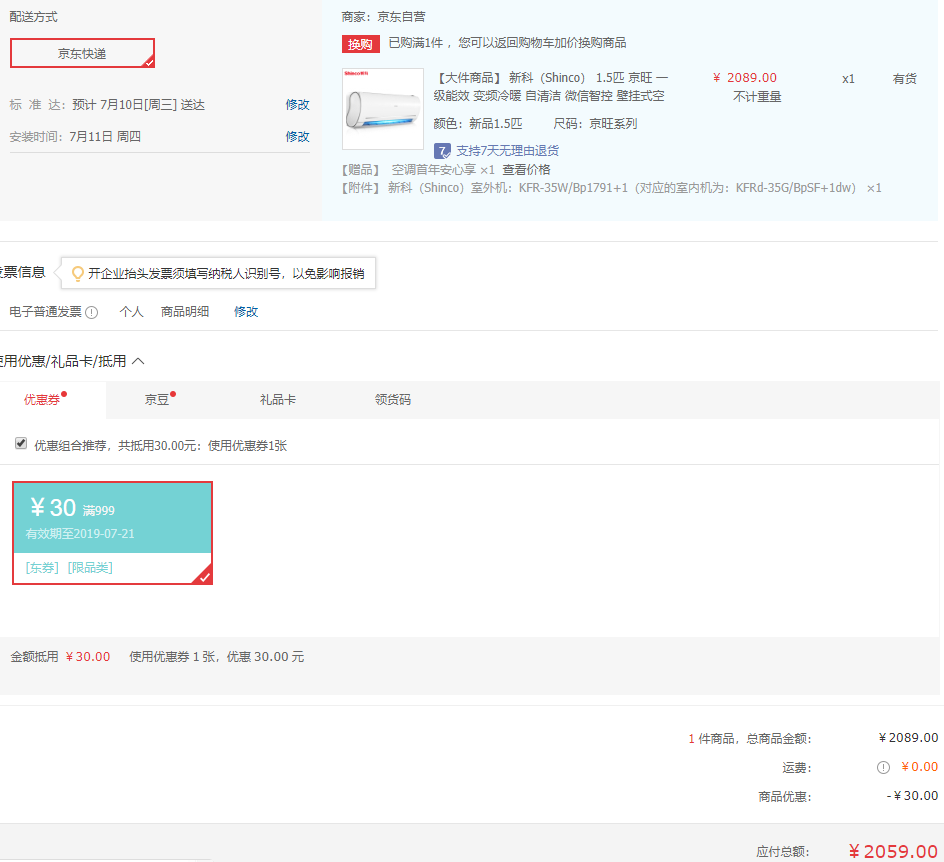Image resolution: width=944 pixels, height=862 pixels.
Task: Click 修改 for invoice information
Action: coord(246,312)
